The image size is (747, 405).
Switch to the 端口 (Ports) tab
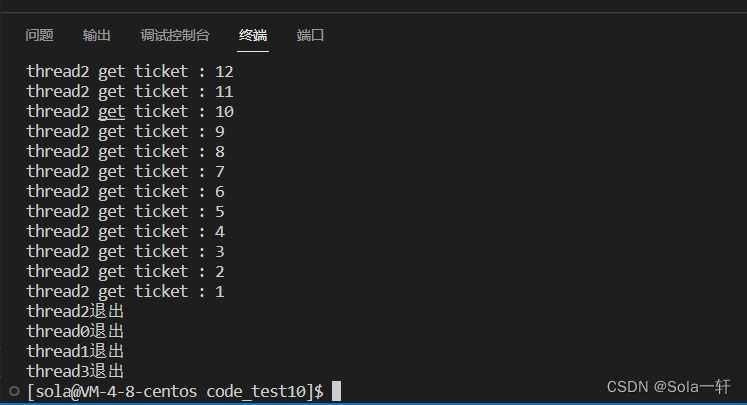(x=310, y=35)
